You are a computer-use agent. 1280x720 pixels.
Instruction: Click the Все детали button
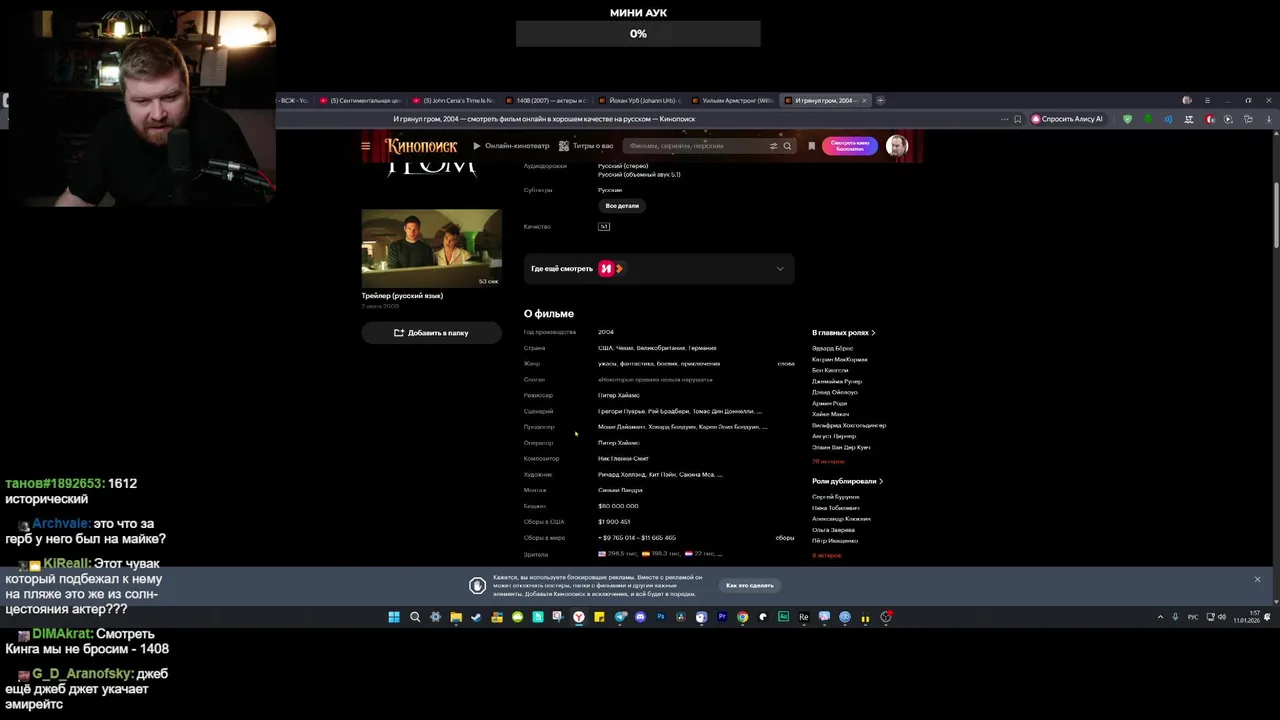pyautogui.click(x=622, y=206)
